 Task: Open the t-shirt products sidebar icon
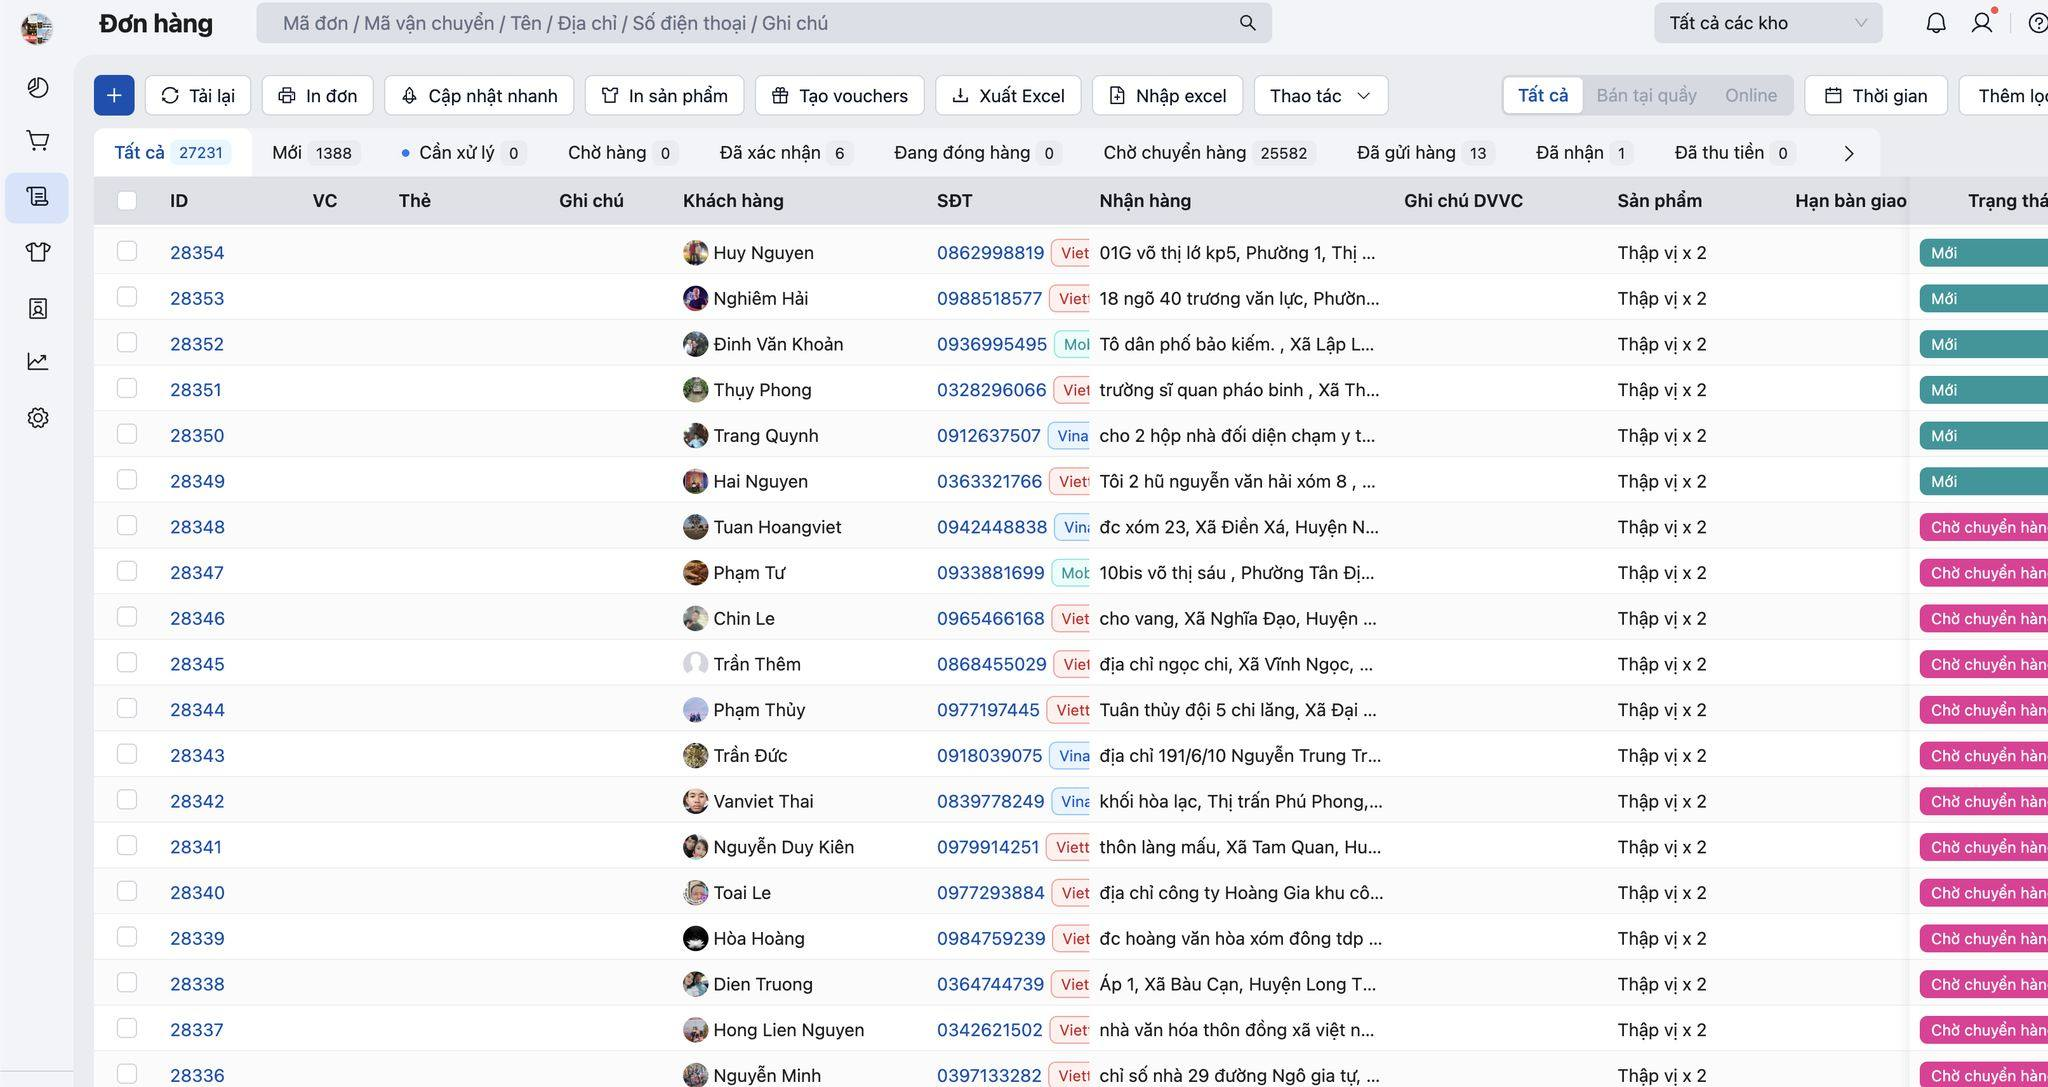(x=38, y=252)
